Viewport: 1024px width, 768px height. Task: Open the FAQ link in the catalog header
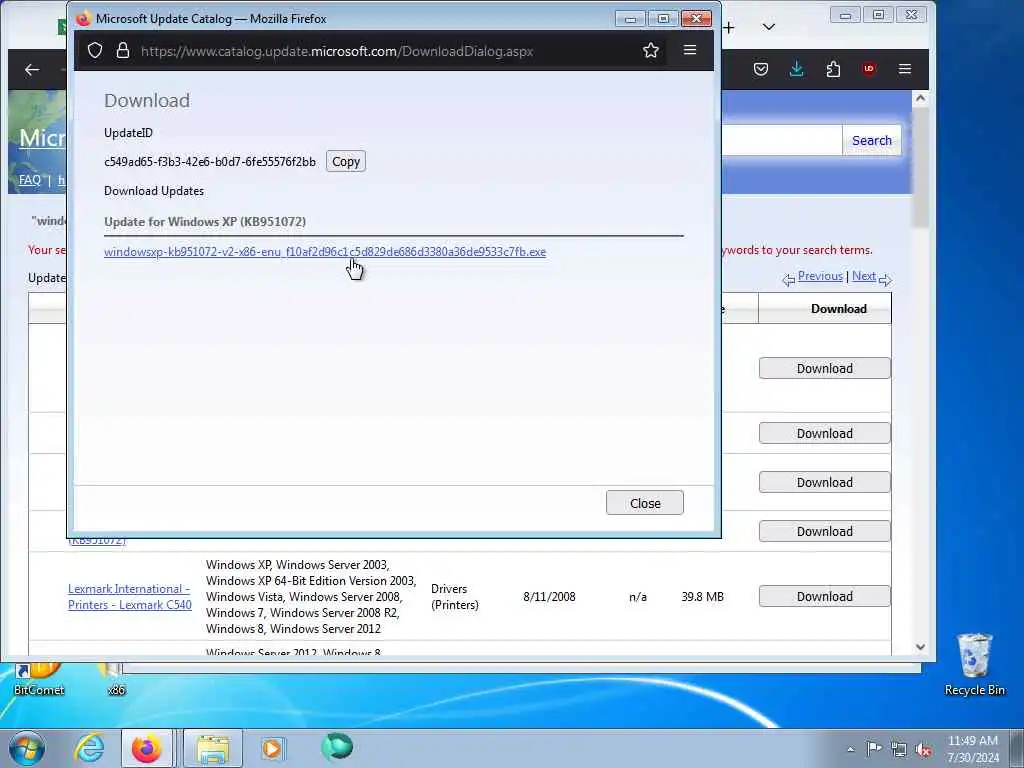point(29,180)
